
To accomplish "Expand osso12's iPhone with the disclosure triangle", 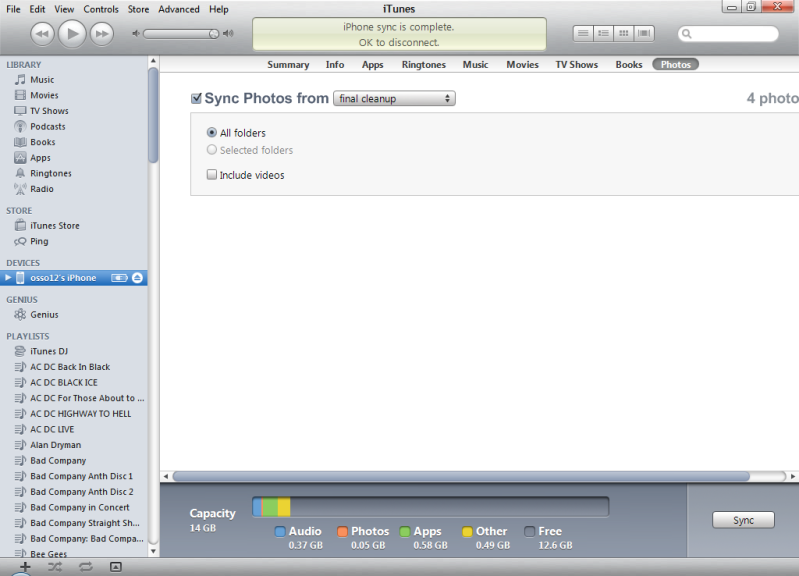I will click(8, 278).
